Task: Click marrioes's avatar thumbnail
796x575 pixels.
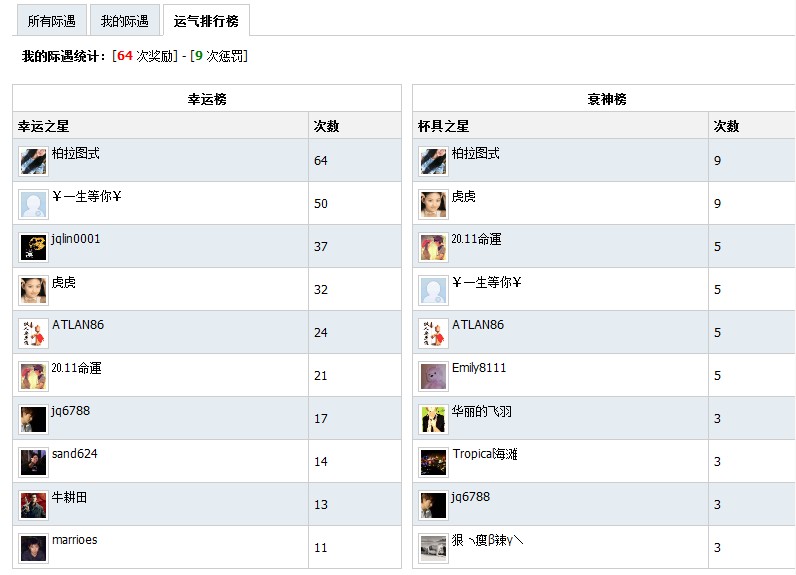Action: (33, 548)
